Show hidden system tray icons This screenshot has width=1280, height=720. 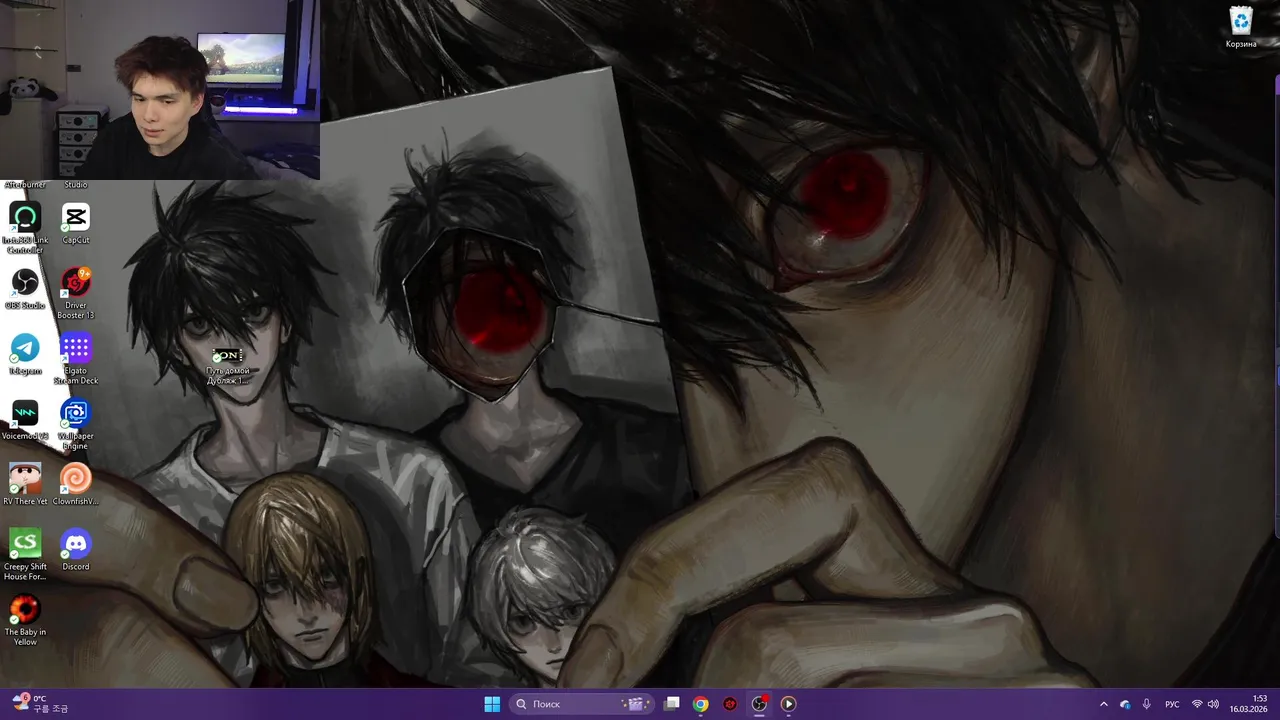[1104, 704]
